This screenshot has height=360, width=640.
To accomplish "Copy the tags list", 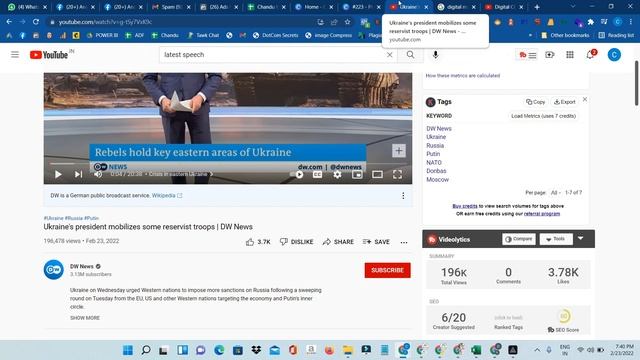I will (536, 102).
